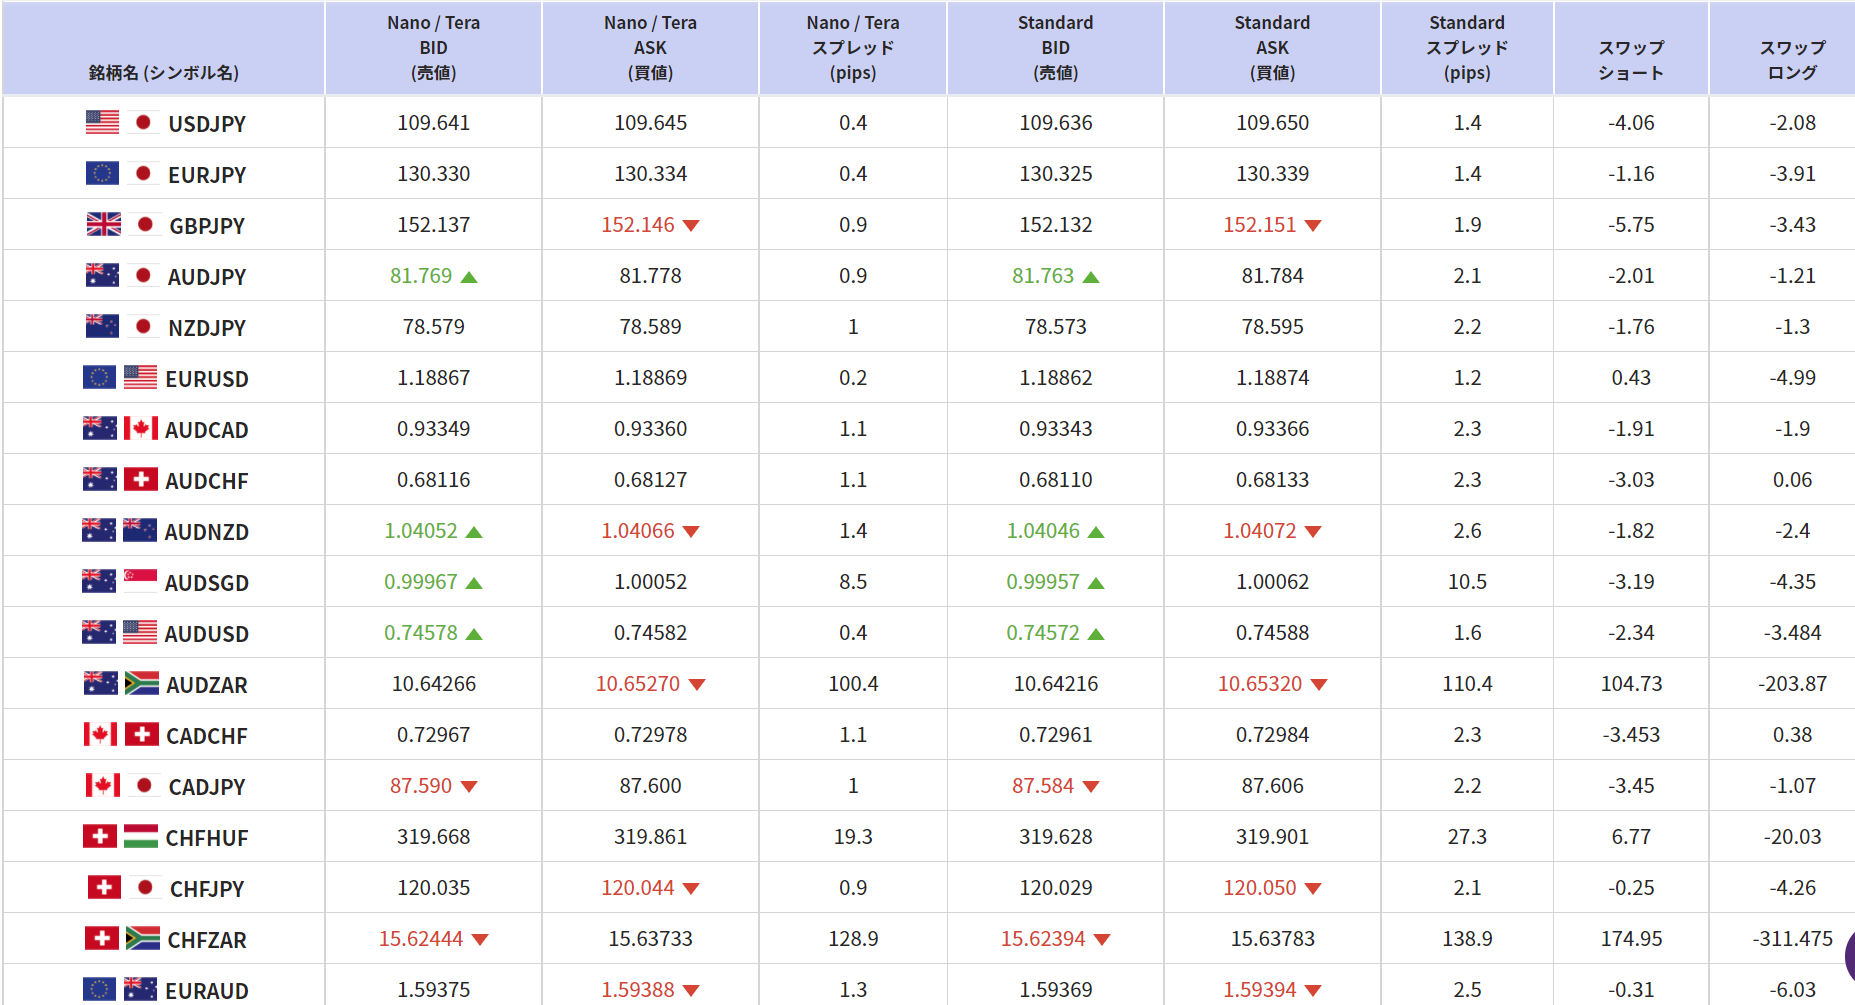Click the EU flag icon in EURUSD row
The width and height of the screenshot is (1855, 1005).
tap(99, 378)
